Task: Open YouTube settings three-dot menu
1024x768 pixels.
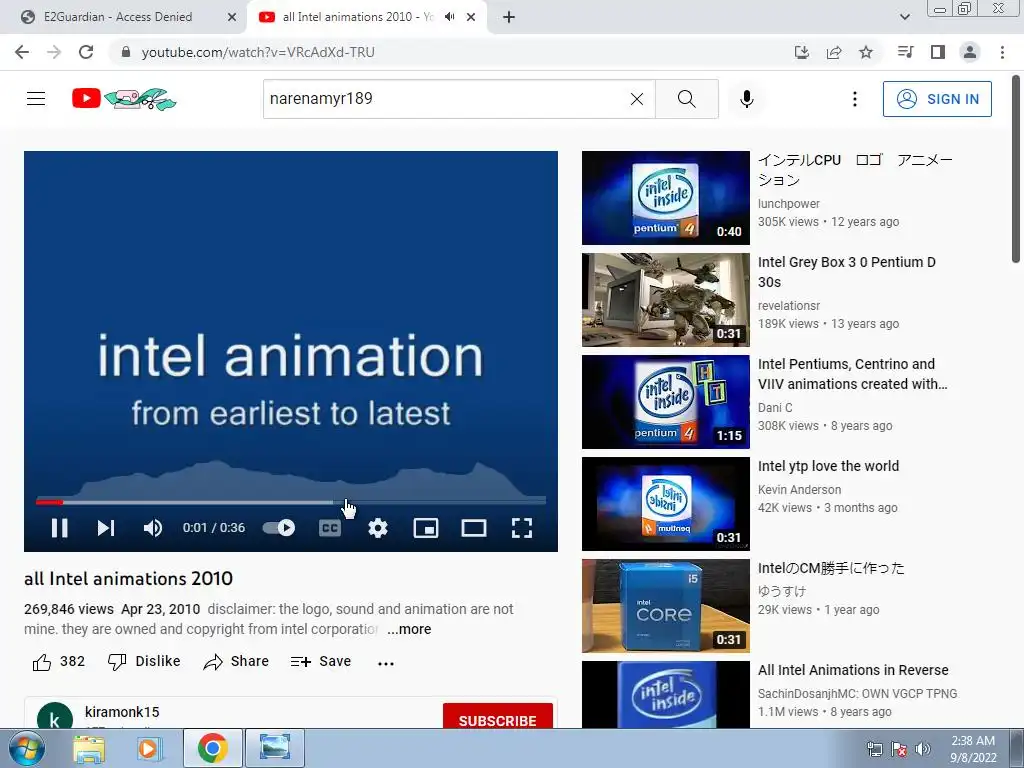Action: coord(854,99)
